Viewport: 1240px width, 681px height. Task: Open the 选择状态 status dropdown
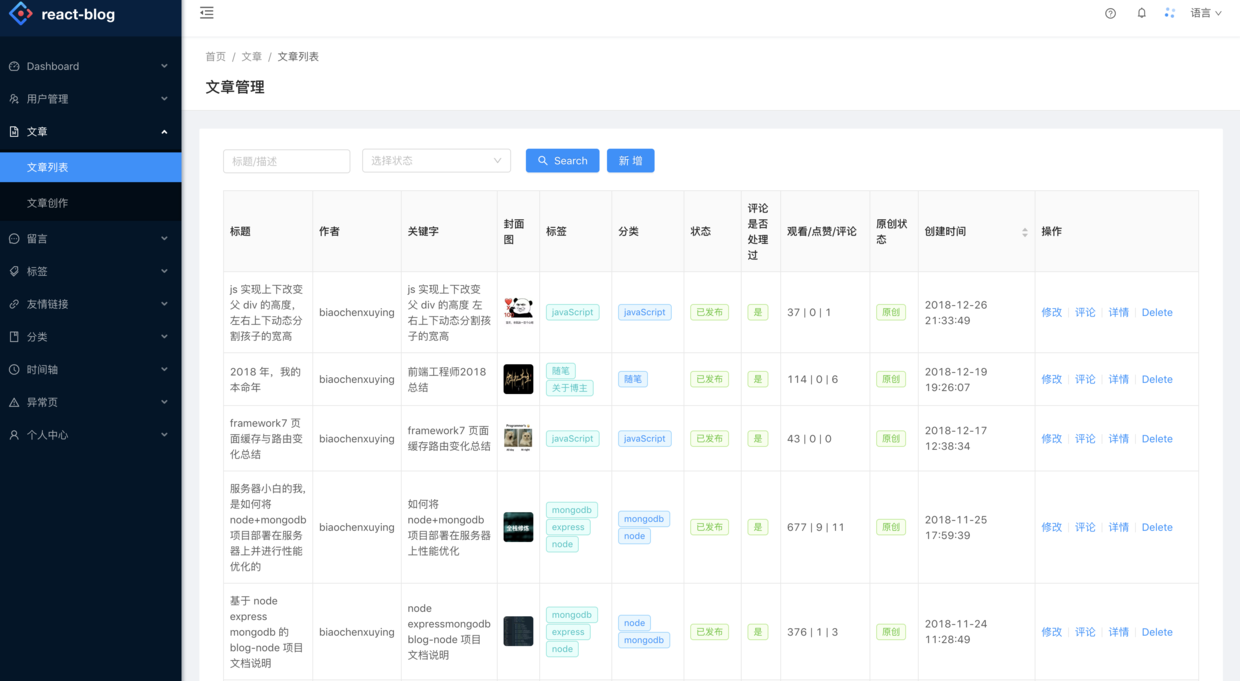coord(436,161)
